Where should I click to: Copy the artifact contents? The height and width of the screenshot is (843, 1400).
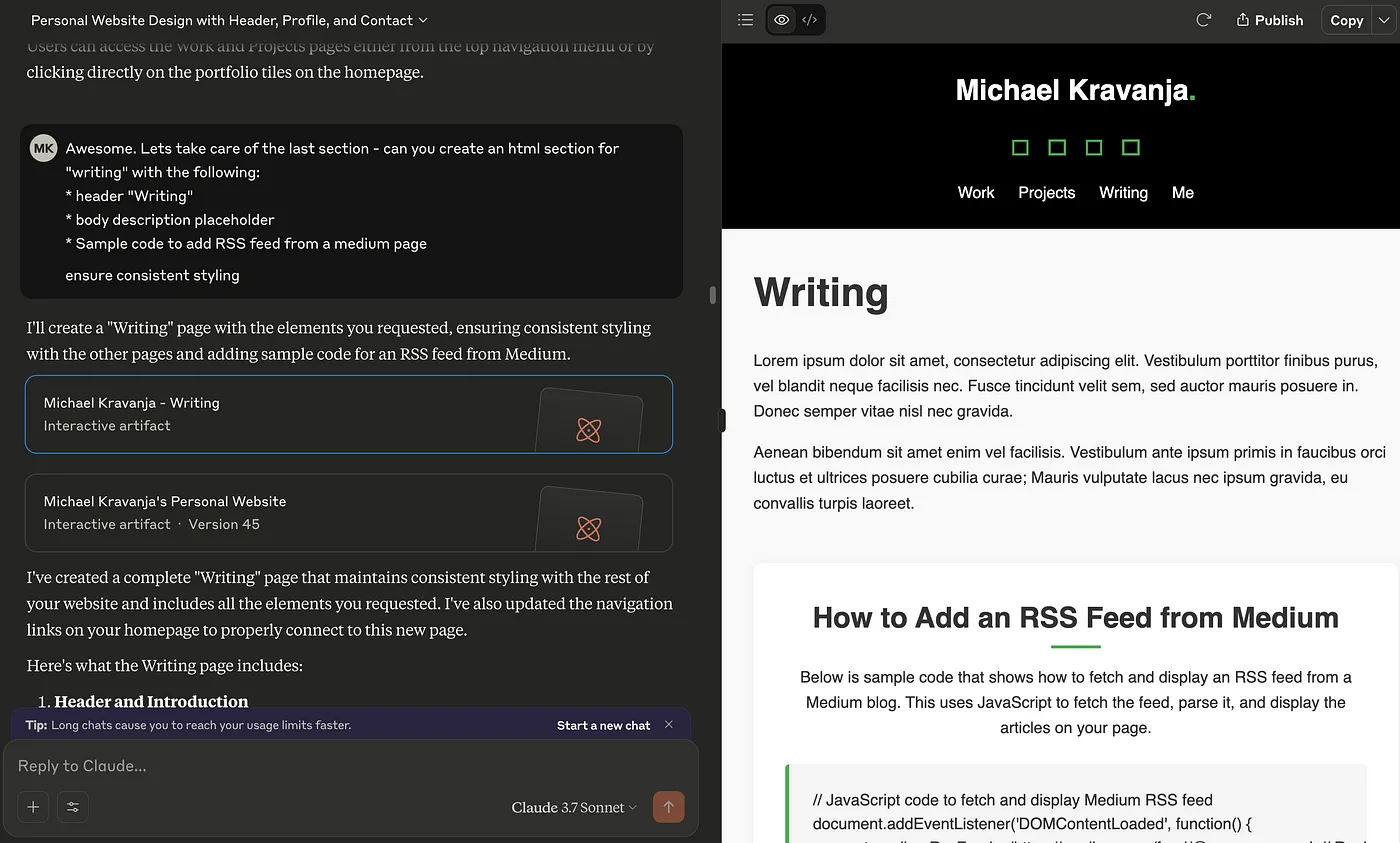1346,20
